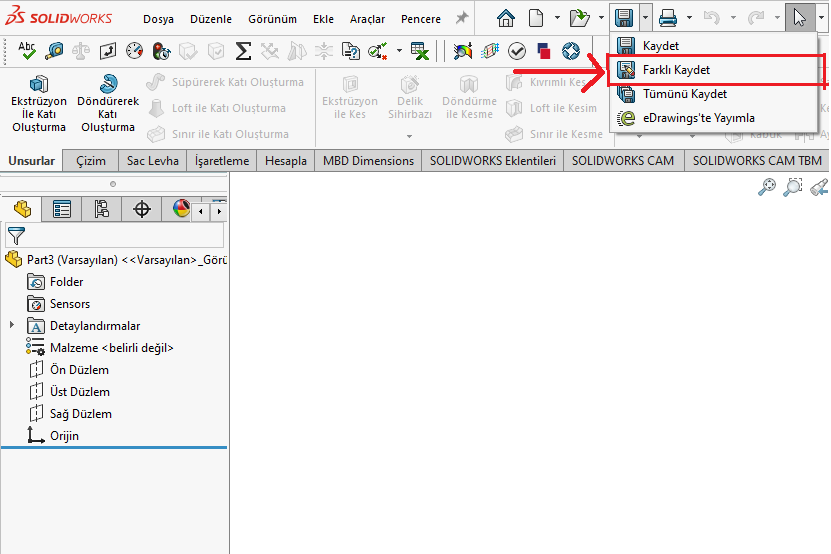Select Ekstrüzyon İle Katı Oluşturma tool
The height and width of the screenshot is (554, 831).
point(38,104)
